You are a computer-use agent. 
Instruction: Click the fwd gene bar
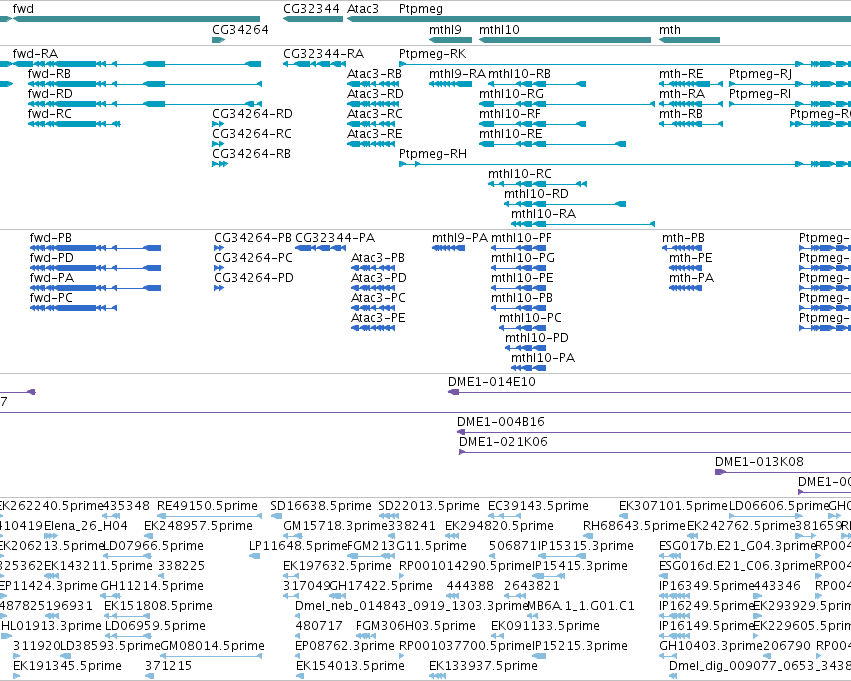pos(136,19)
